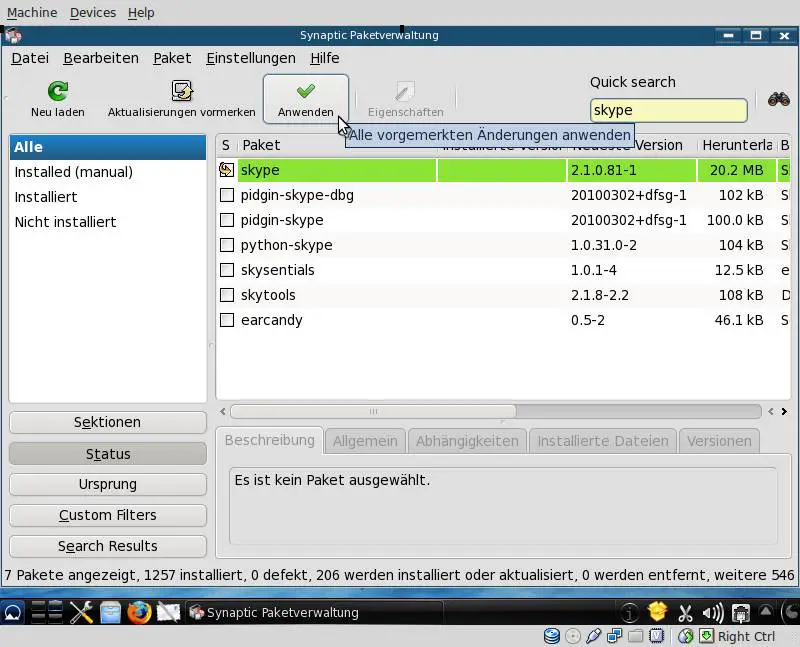Click the VirtualBox virtualization chip status icon
The height and width of the screenshot is (647, 800).
tap(656, 636)
